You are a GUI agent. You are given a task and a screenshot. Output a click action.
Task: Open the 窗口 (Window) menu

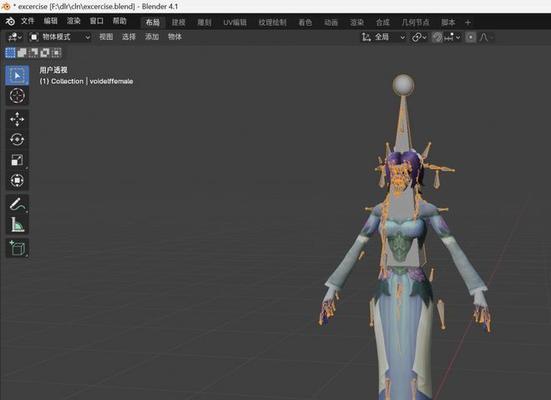pos(97,21)
